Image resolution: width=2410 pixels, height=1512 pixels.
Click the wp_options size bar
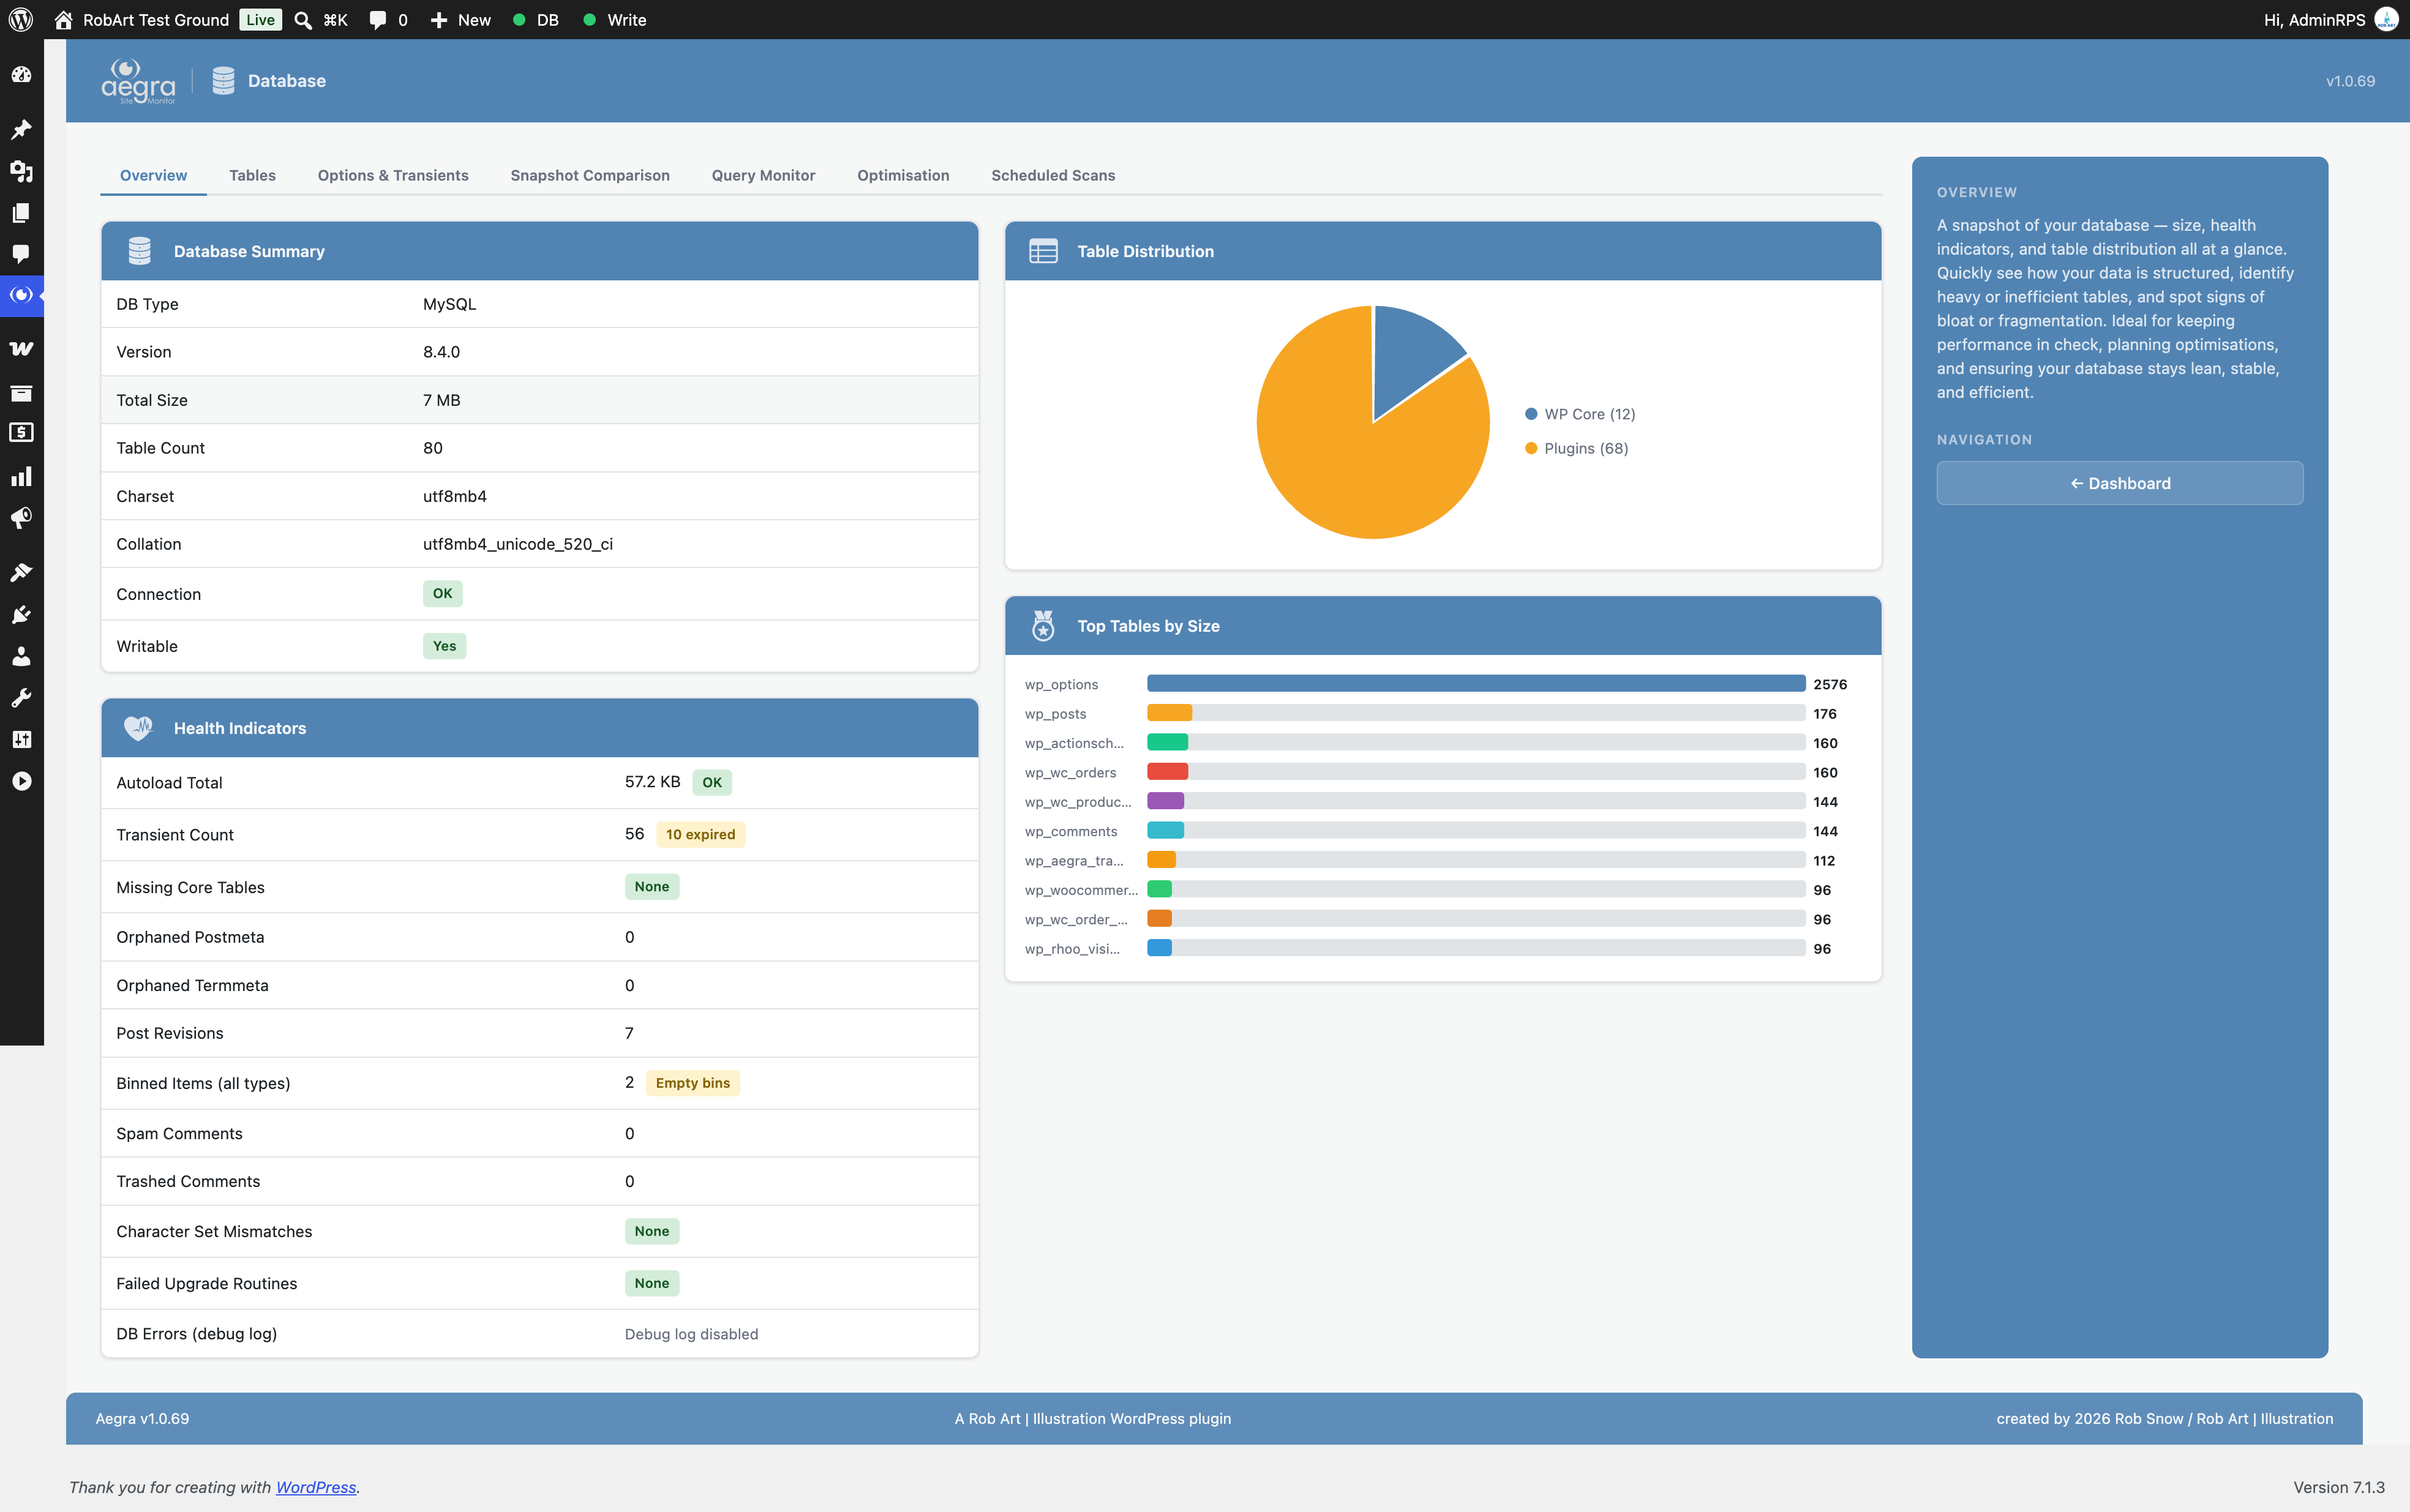1475,684
